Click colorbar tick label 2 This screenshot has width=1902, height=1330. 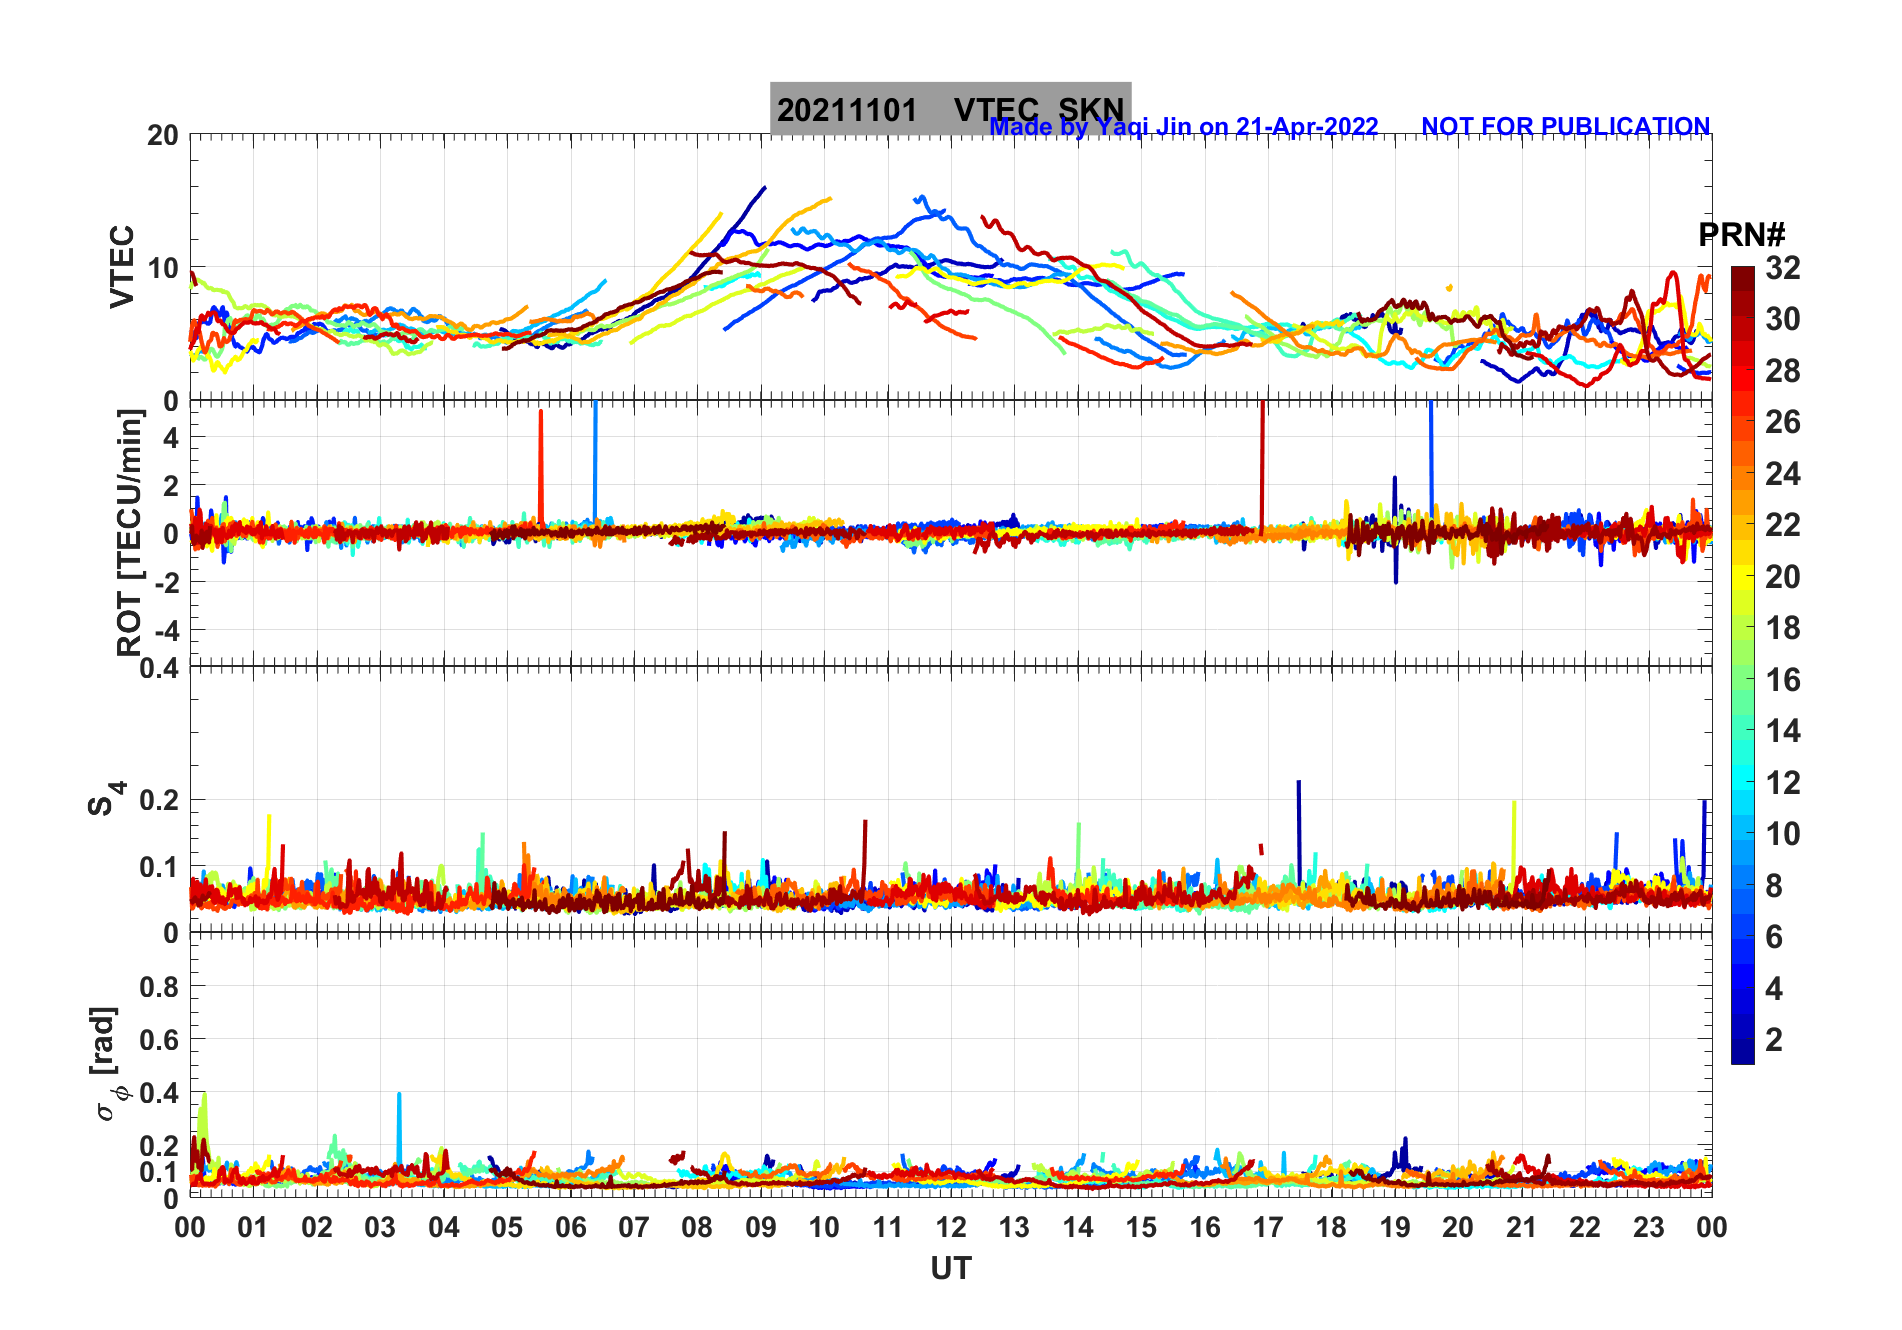(x=1773, y=1040)
